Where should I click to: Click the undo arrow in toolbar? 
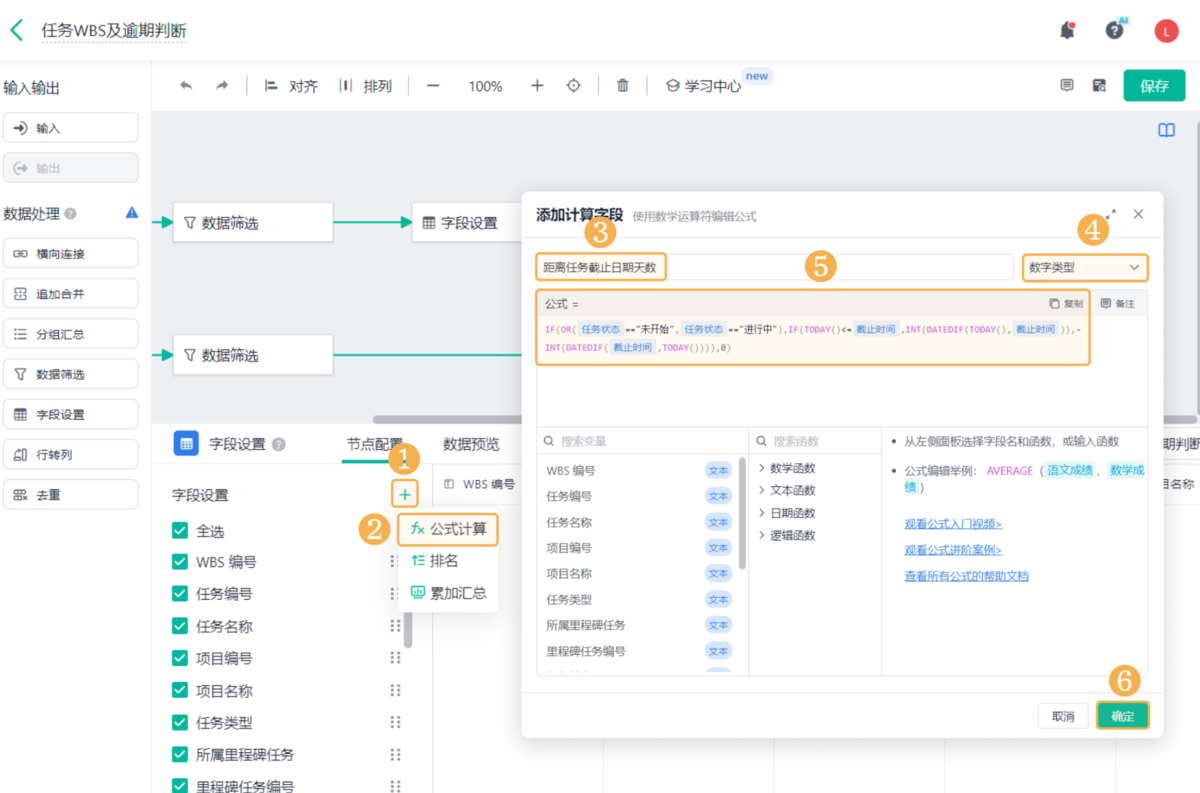(186, 86)
